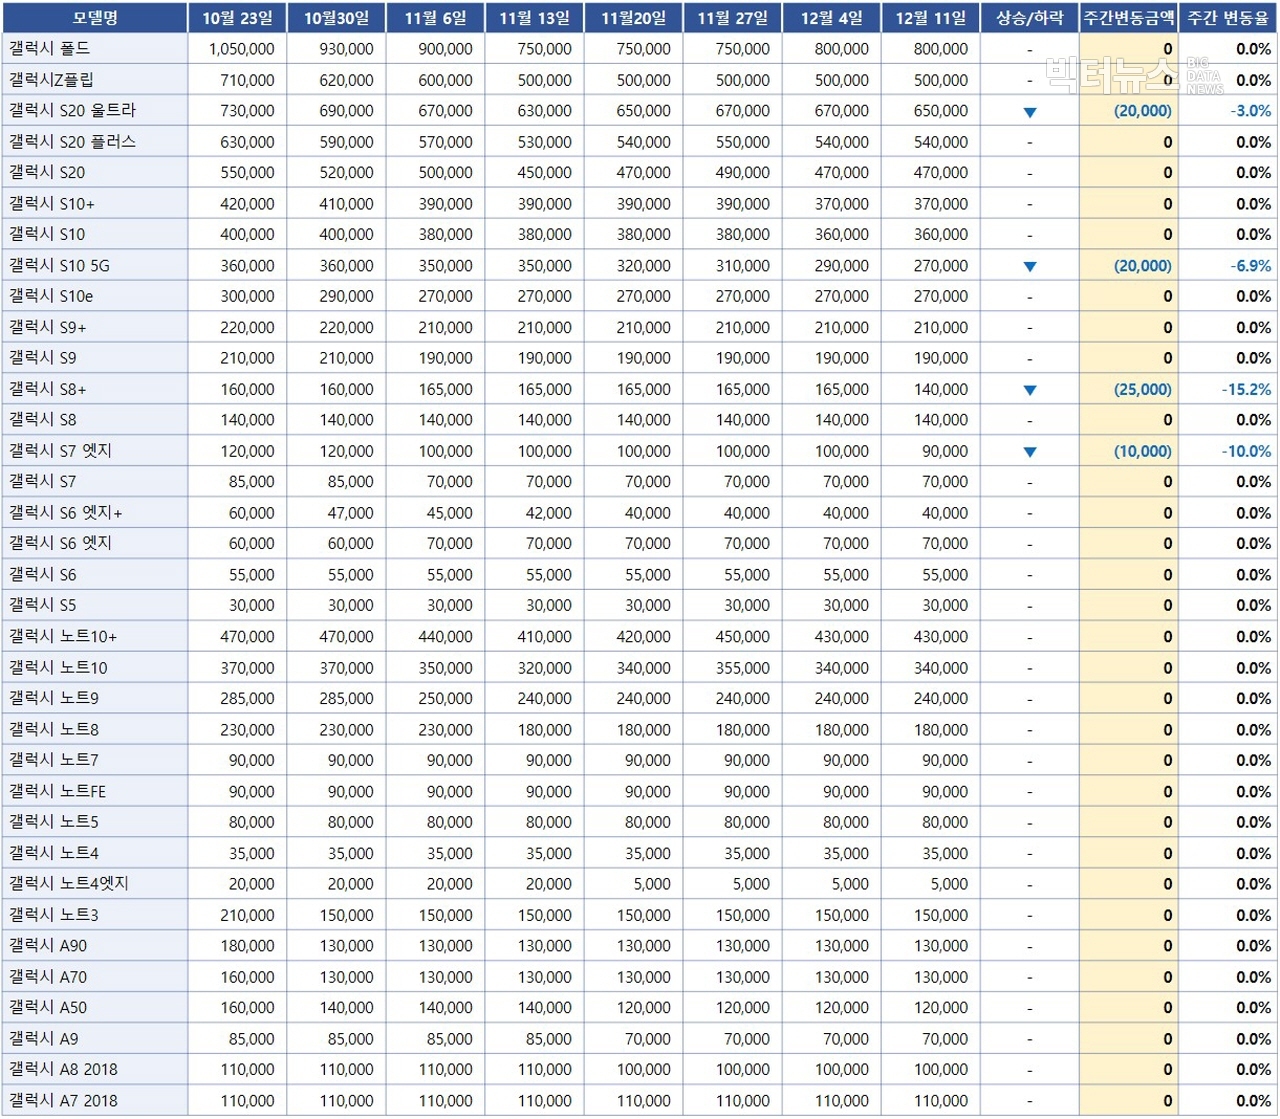Click the 355,000 price for 갤럭시 노트10

743,668
